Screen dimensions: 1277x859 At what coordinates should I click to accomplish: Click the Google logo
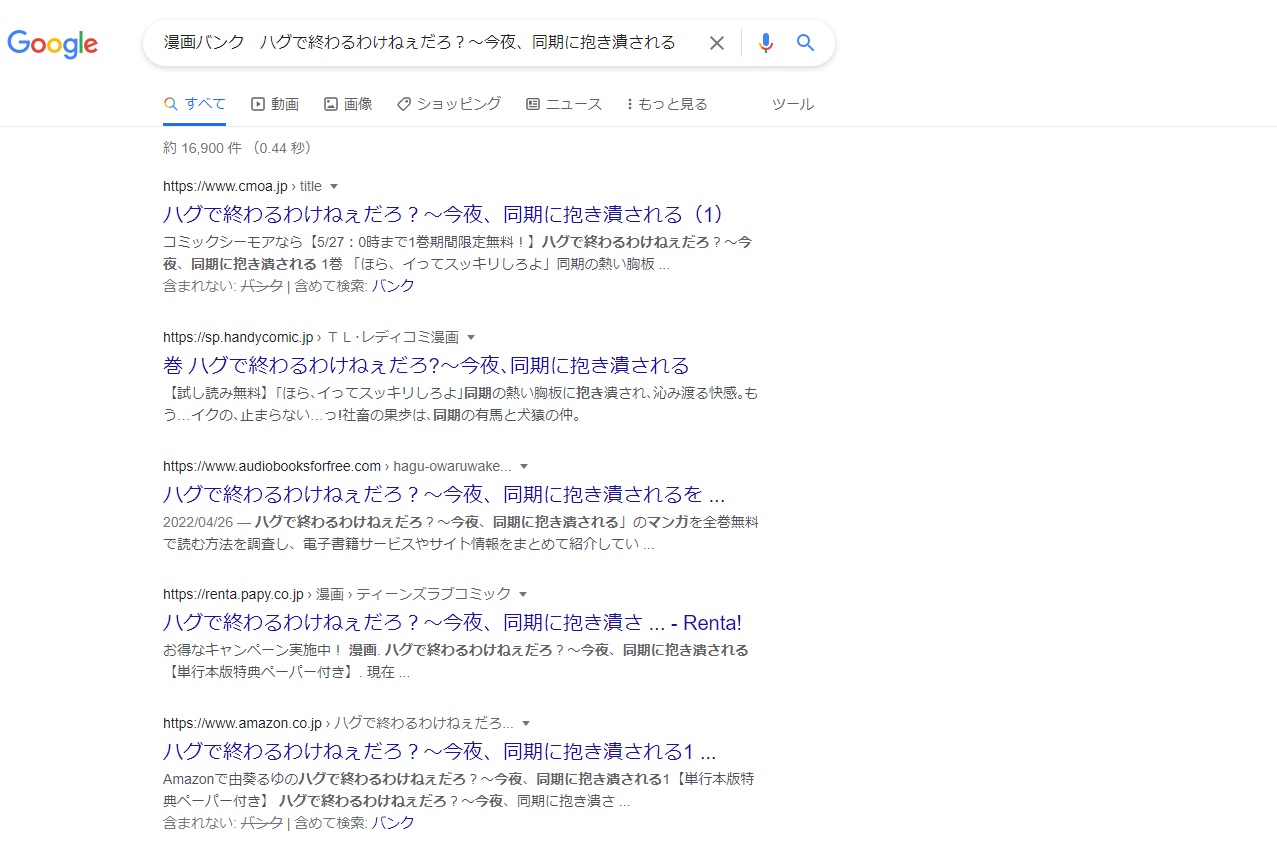[x=52, y=43]
